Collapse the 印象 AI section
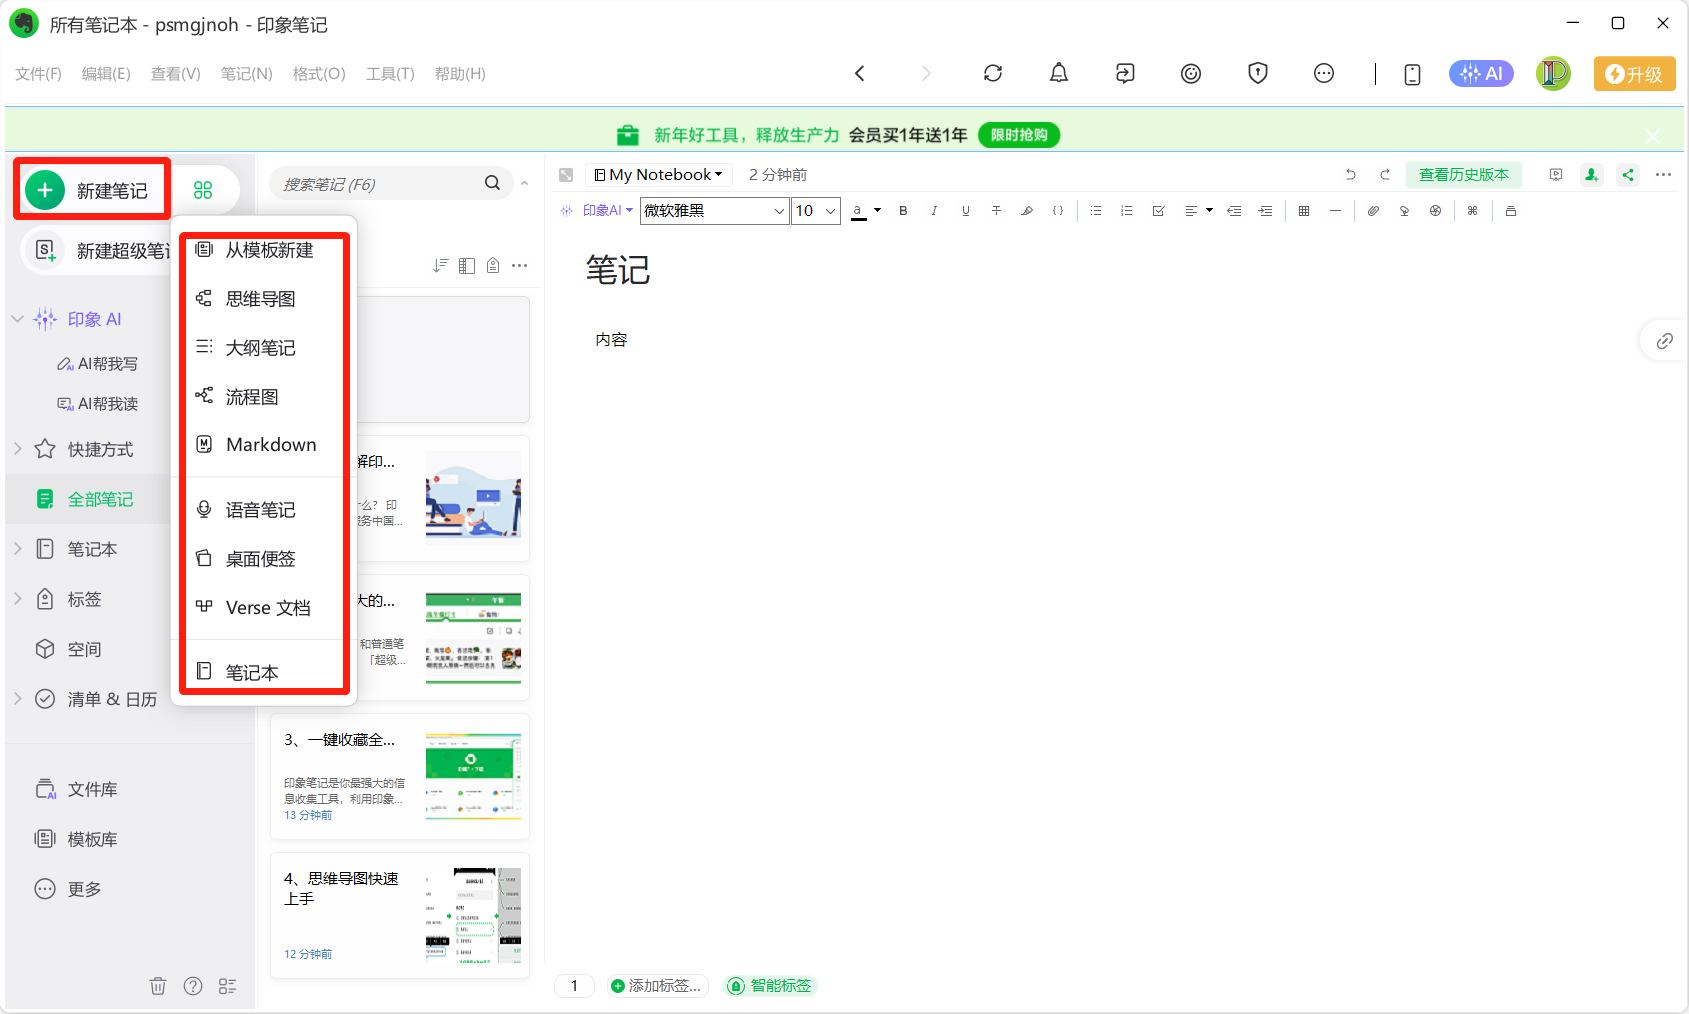Viewport: 1689px width, 1014px height. coord(18,319)
